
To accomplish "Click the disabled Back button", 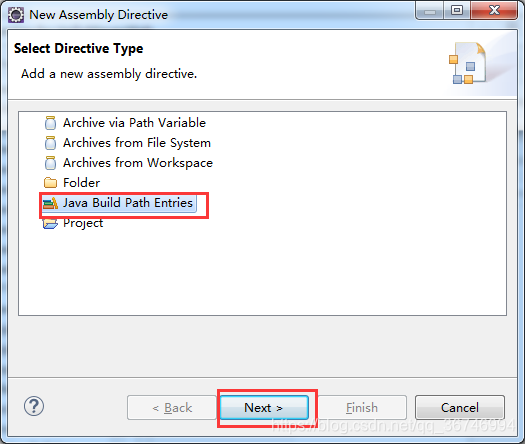I will click(x=172, y=408).
